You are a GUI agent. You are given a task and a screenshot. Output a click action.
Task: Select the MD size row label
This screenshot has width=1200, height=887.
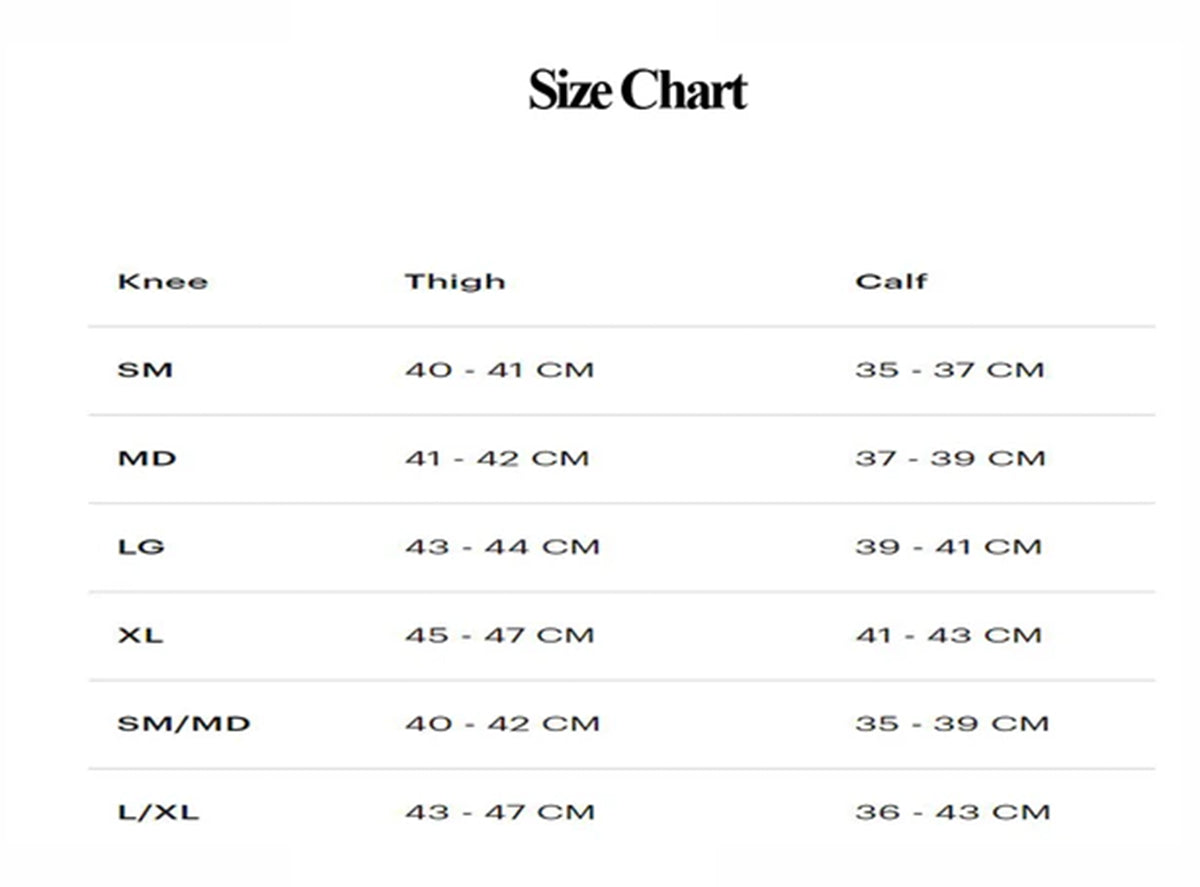point(147,458)
